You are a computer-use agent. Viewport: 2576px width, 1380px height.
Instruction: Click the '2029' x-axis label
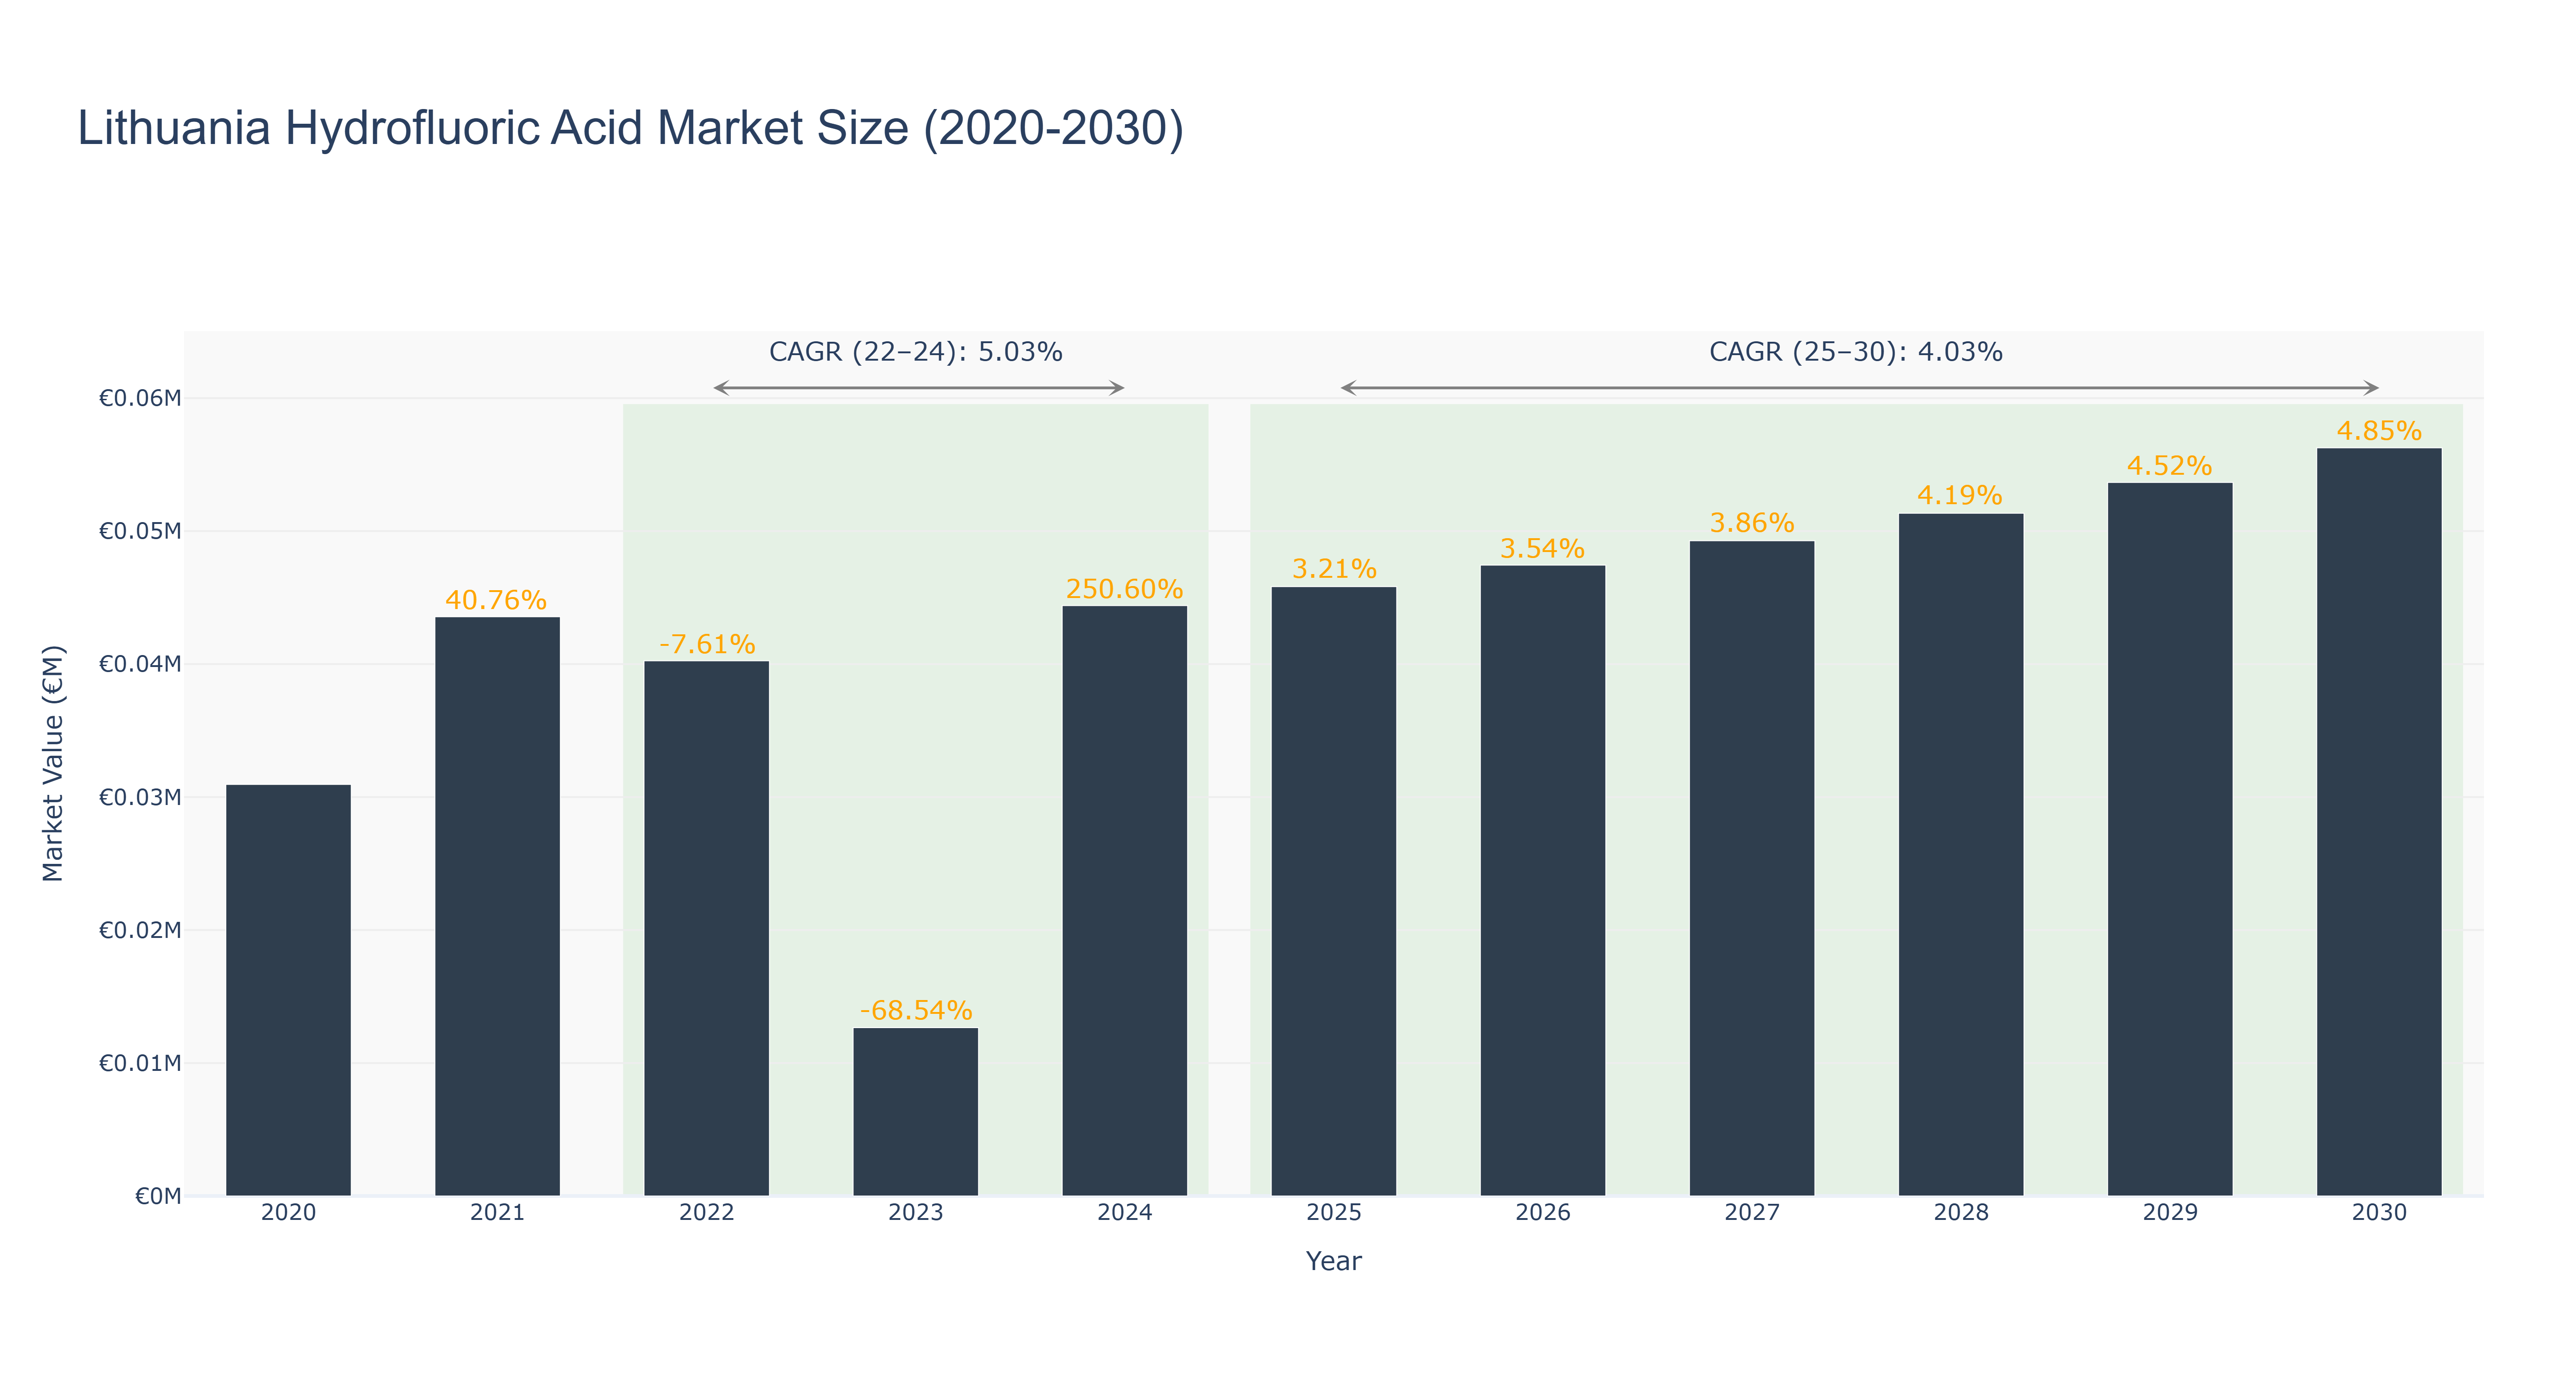coord(2169,1212)
